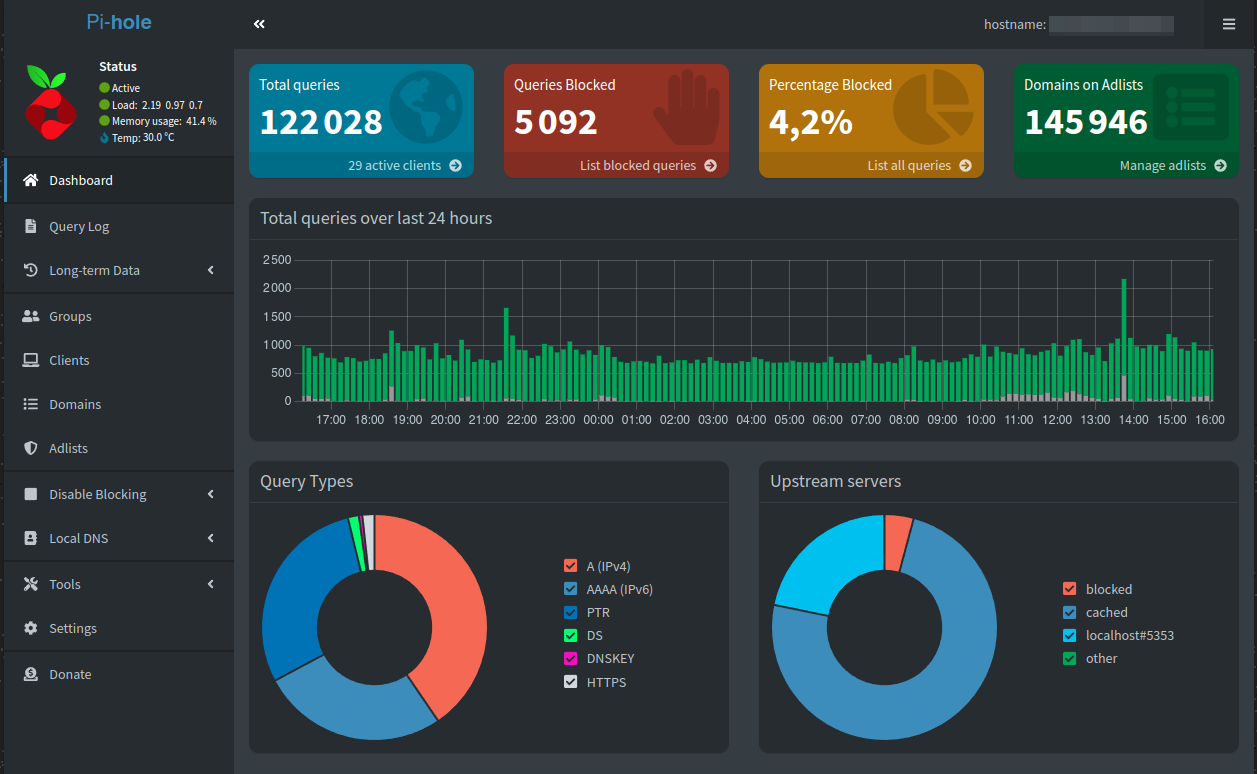This screenshot has width=1257, height=774.
Task: Click the tallest bar near 14:00
Action: click(1124, 339)
